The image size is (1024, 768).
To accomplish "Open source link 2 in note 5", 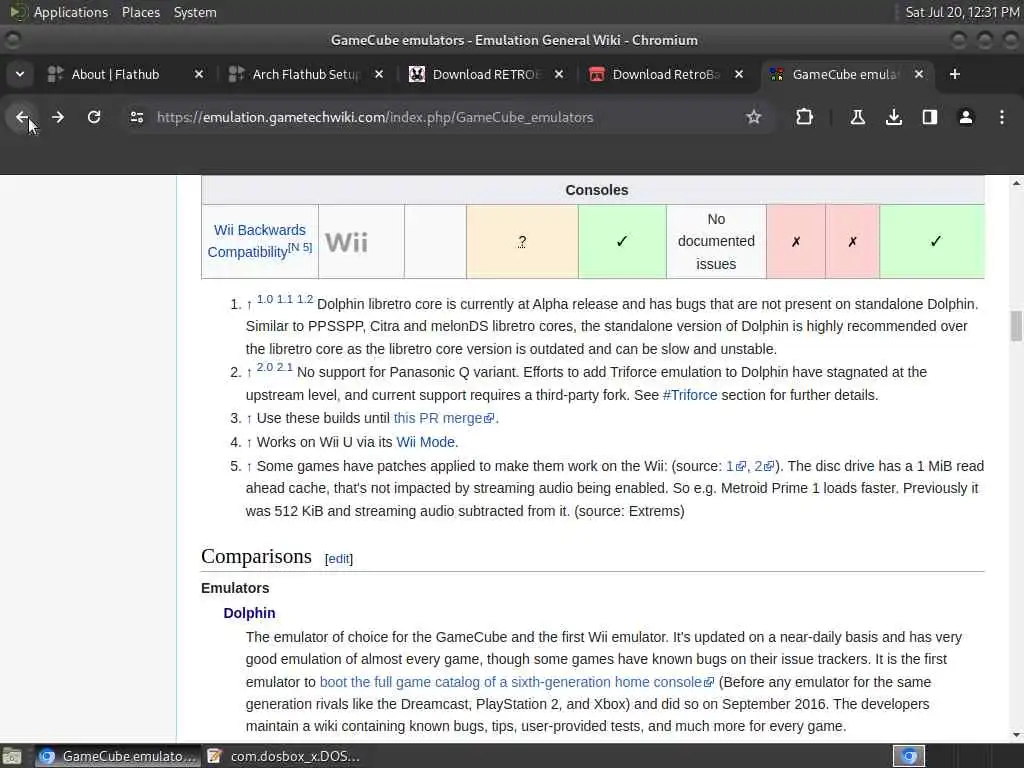I will 763,466.
